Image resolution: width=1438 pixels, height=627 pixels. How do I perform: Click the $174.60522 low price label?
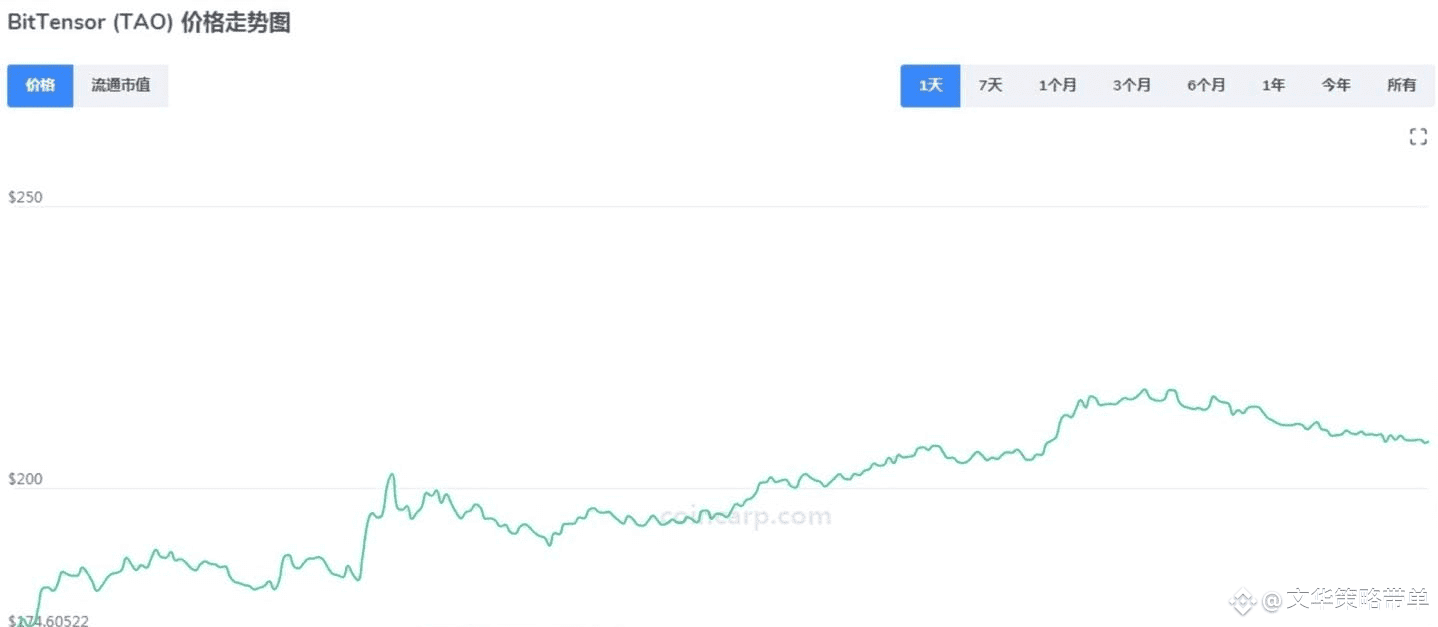point(48,621)
